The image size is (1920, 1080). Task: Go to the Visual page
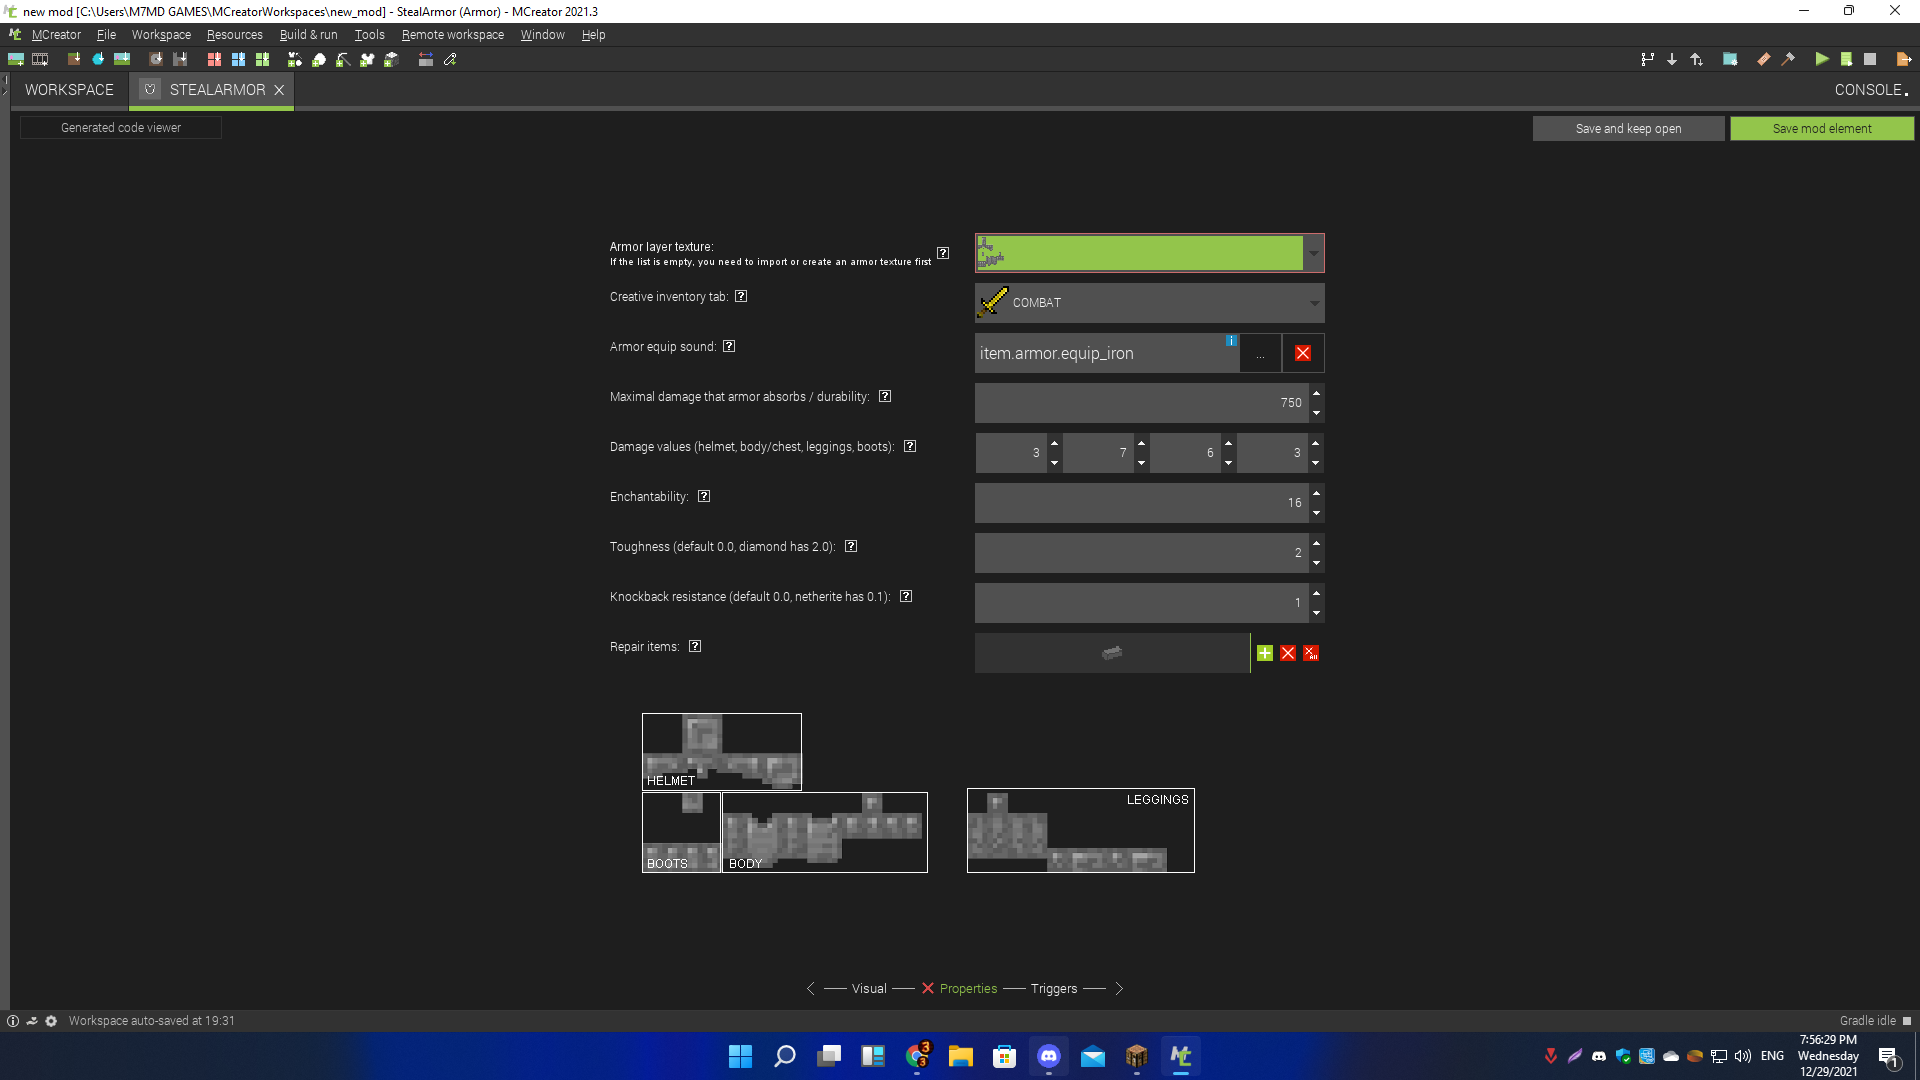[x=869, y=988]
